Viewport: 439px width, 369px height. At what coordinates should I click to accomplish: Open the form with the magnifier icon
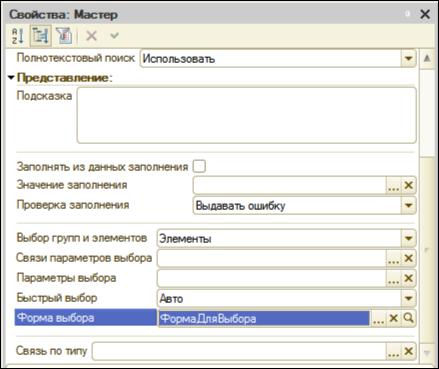pyautogui.click(x=408, y=318)
